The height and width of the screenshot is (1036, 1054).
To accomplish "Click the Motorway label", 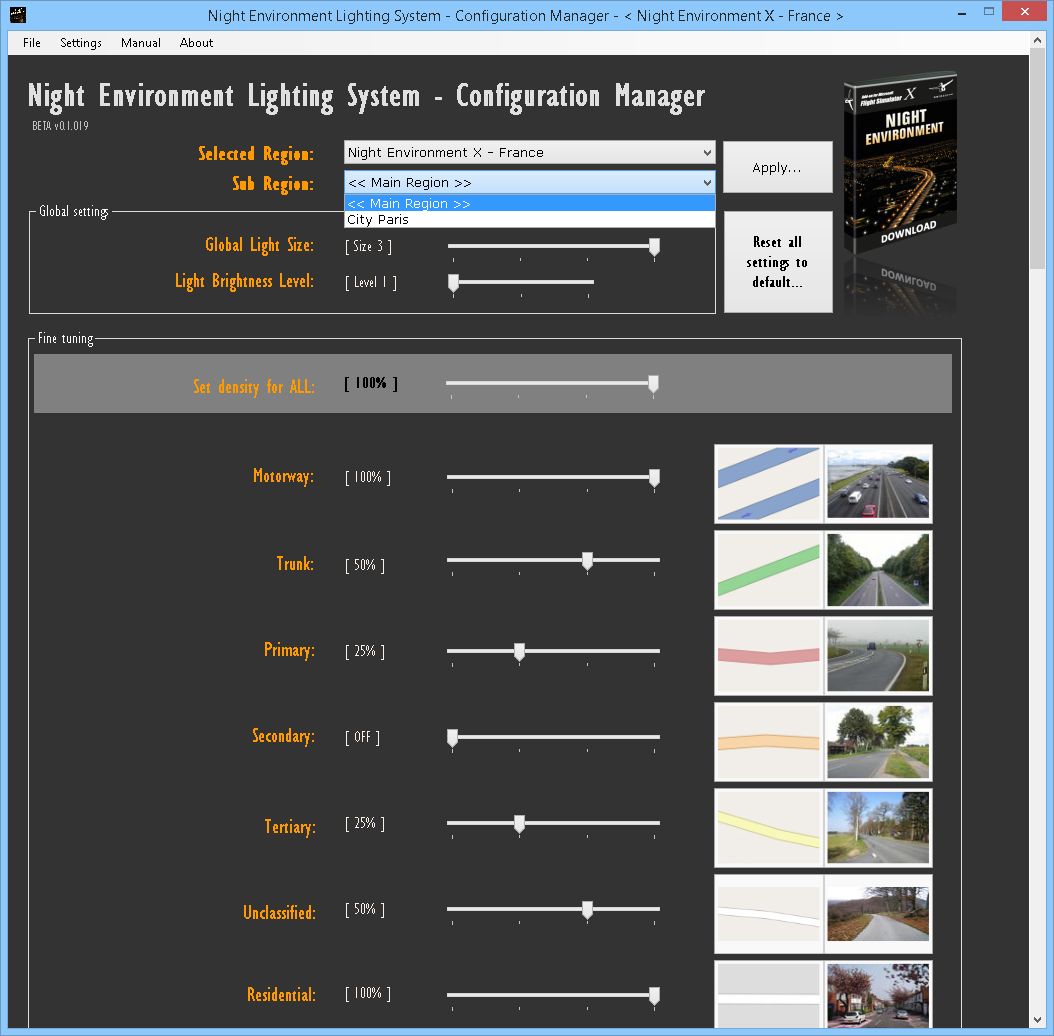I will (283, 477).
